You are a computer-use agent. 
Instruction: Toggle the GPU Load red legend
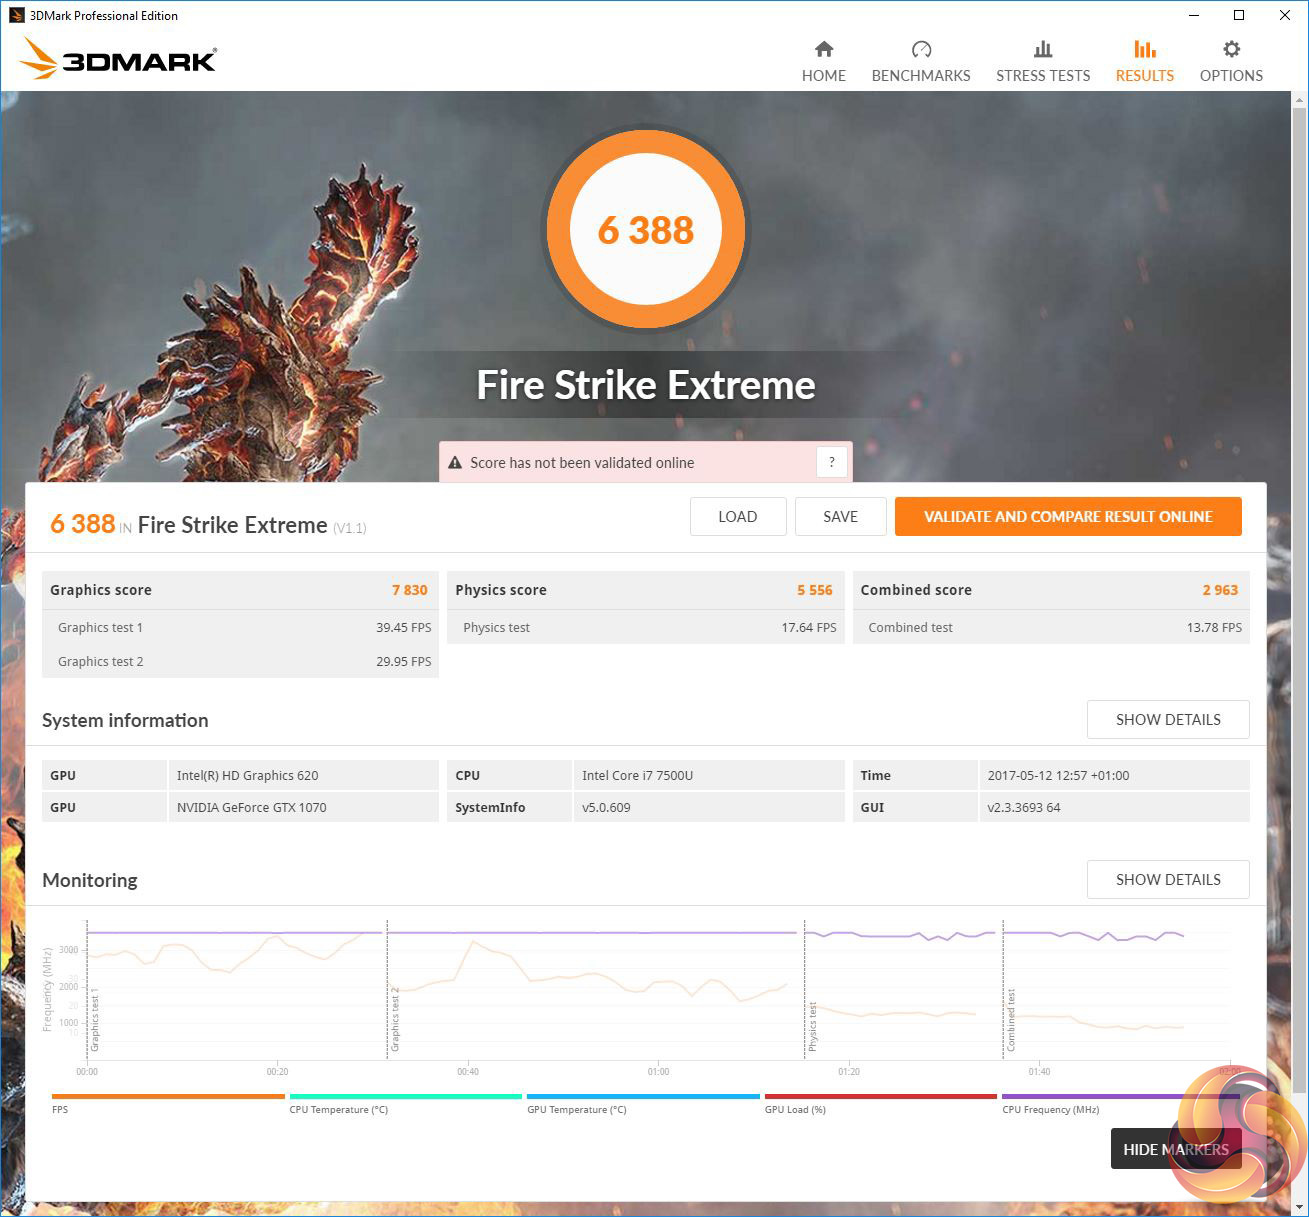click(x=880, y=1103)
